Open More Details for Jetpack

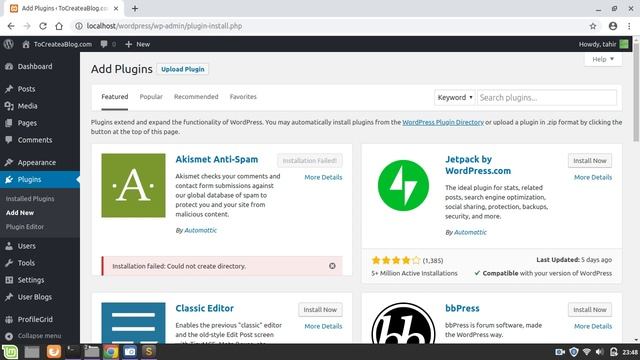pos(593,178)
